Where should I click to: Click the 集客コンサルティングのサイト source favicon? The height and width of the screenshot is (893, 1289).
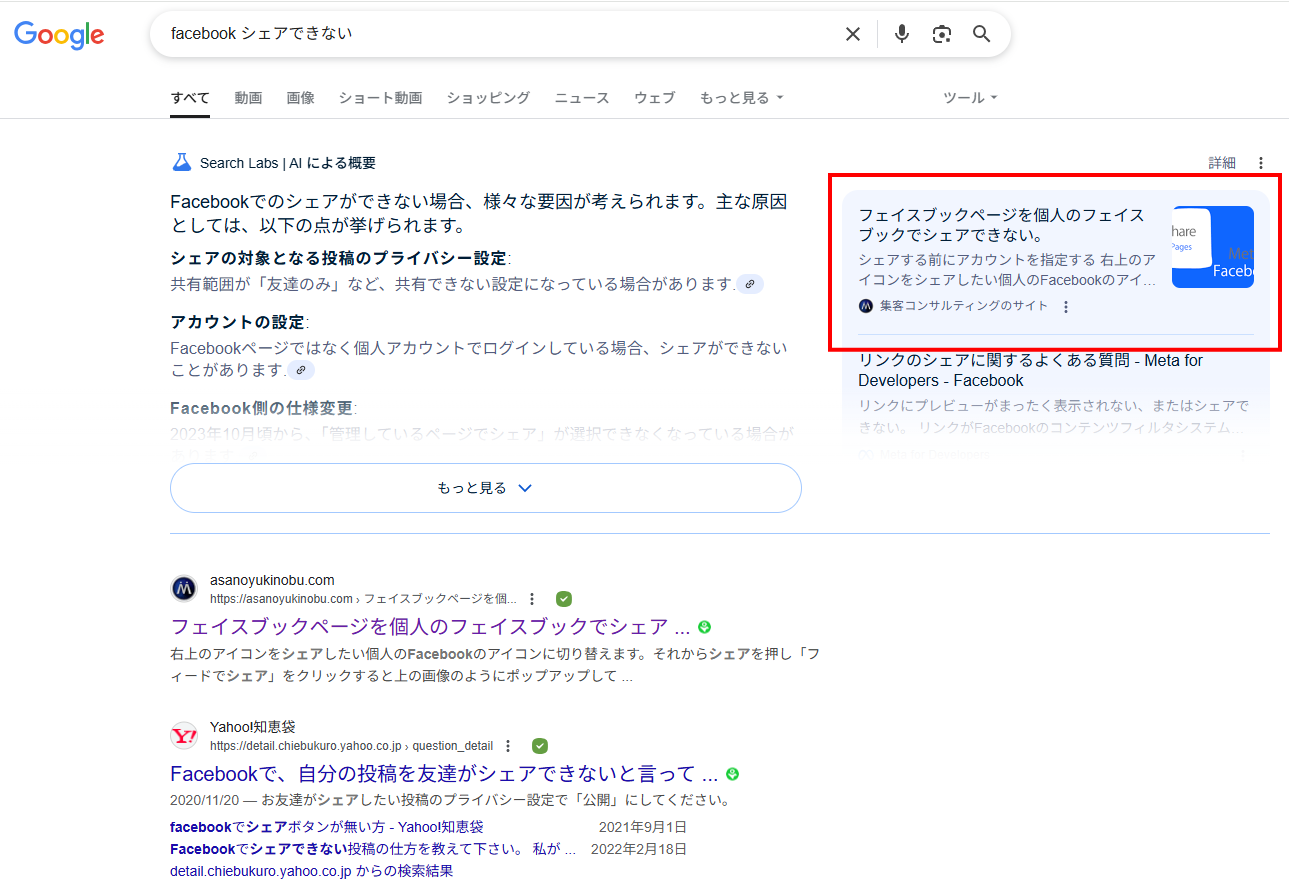click(866, 306)
